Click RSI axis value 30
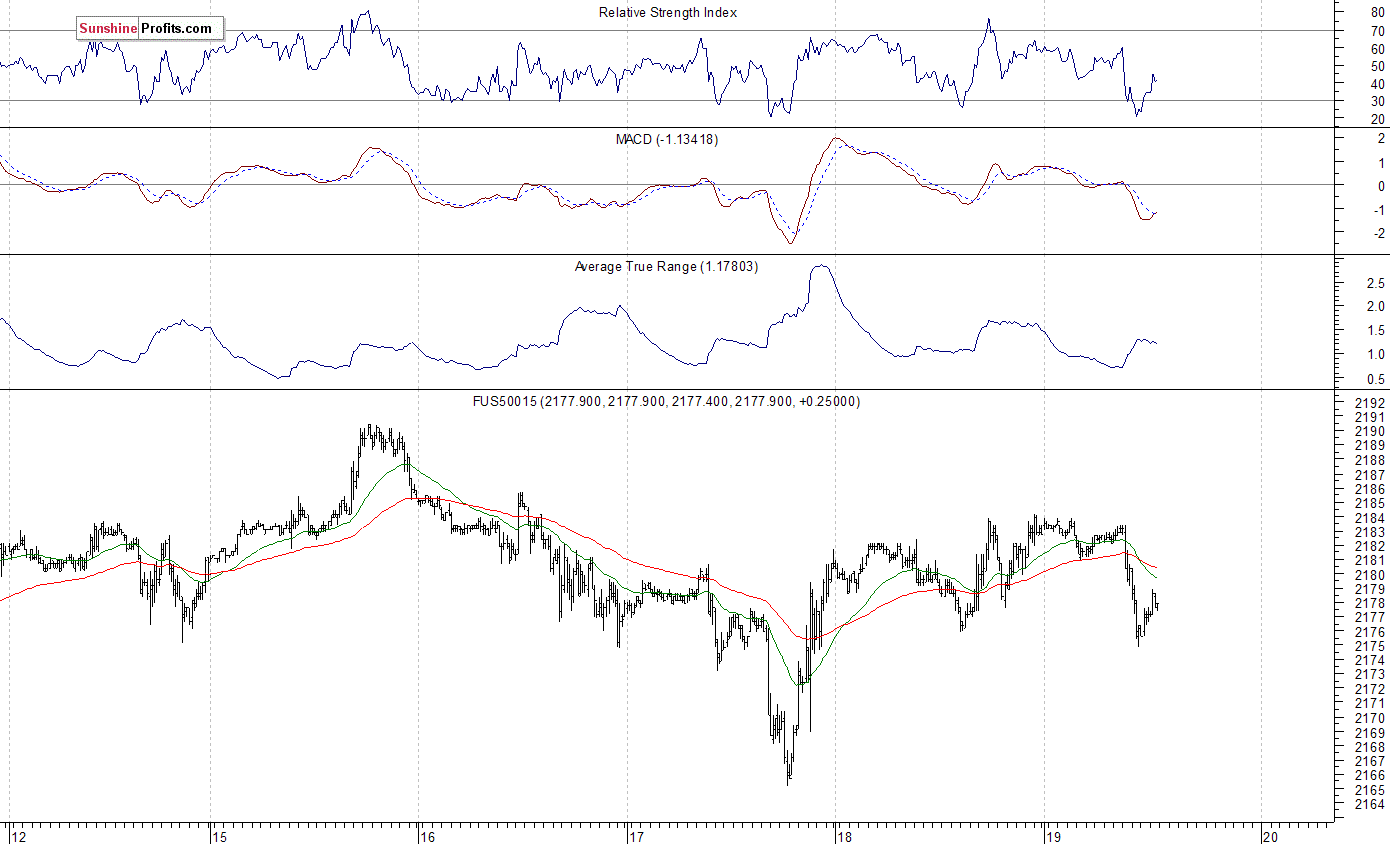The height and width of the screenshot is (844, 1390). tap(1377, 102)
